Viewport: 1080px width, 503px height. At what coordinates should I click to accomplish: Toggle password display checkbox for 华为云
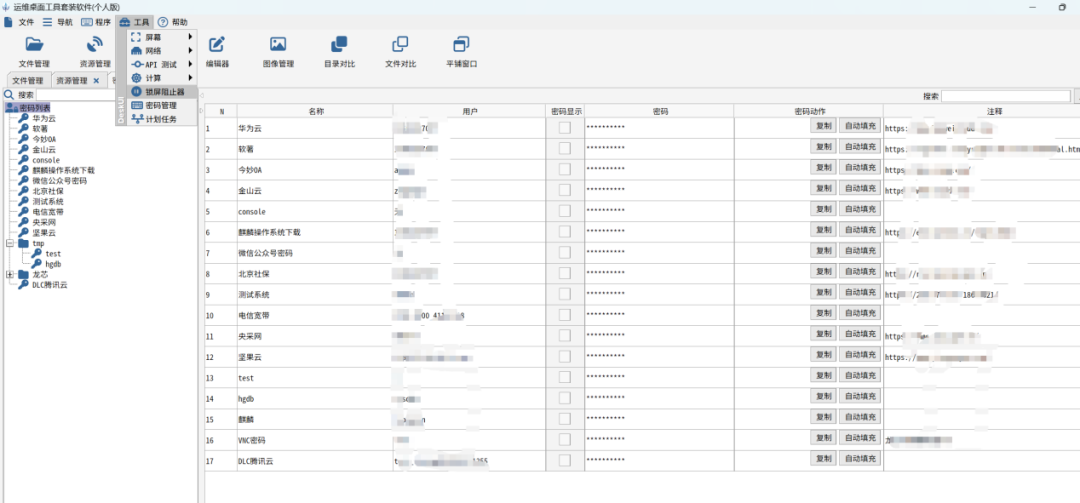point(565,127)
